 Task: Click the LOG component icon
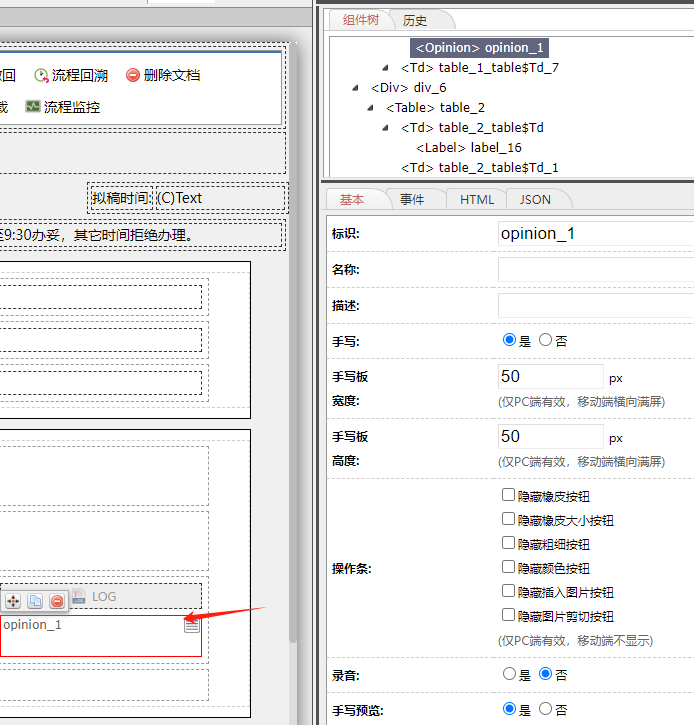(79, 596)
